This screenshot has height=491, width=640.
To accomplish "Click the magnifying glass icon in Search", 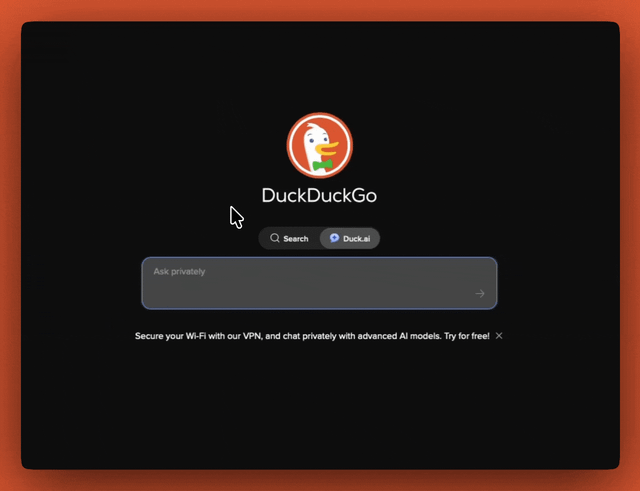I will click(x=275, y=239).
